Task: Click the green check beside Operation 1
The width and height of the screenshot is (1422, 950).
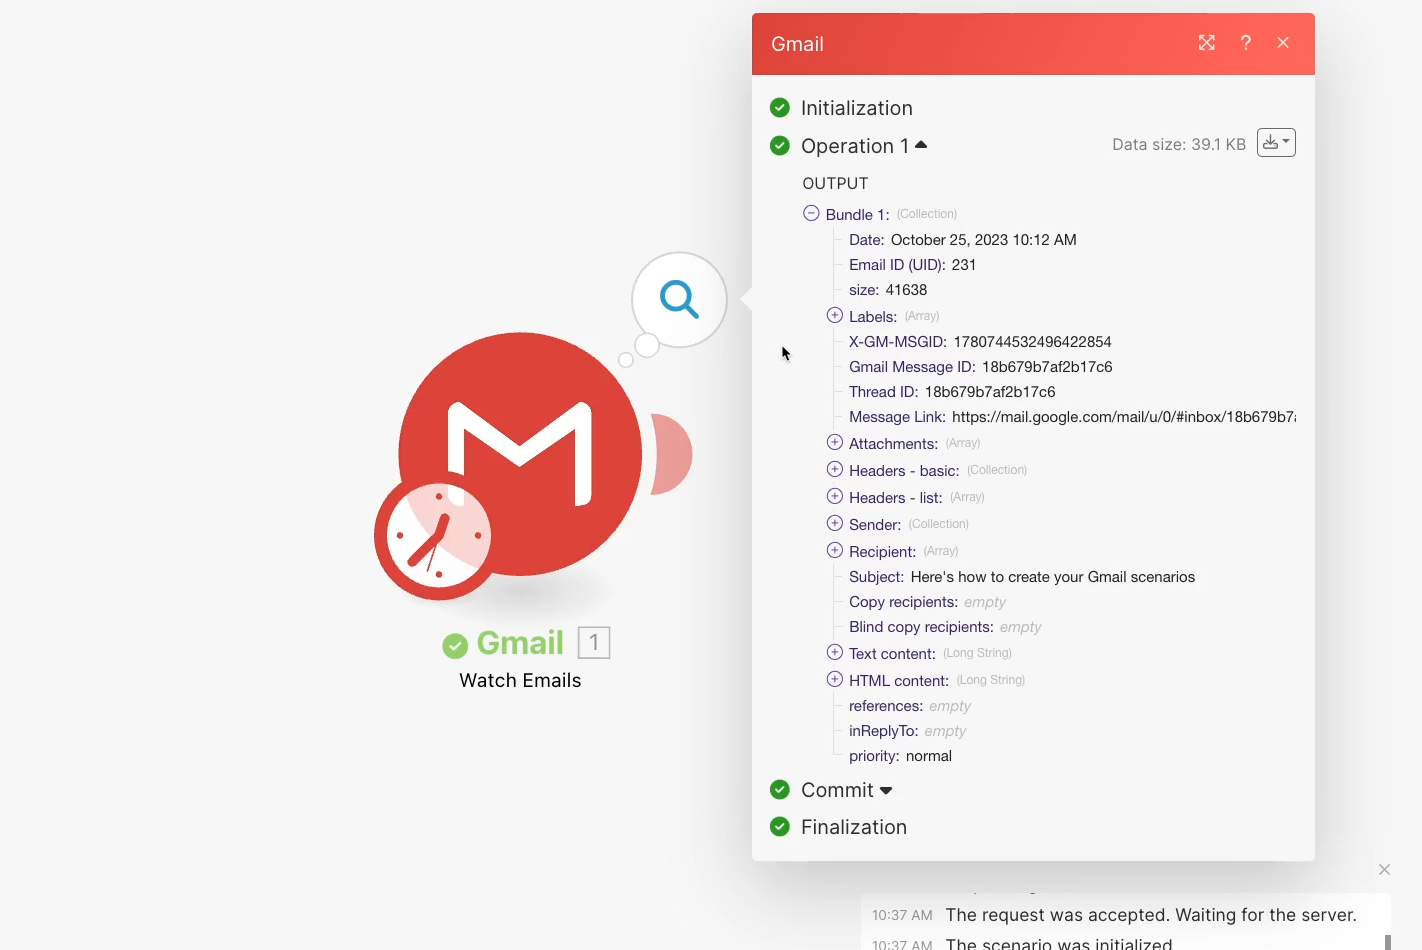Action: pyautogui.click(x=780, y=146)
